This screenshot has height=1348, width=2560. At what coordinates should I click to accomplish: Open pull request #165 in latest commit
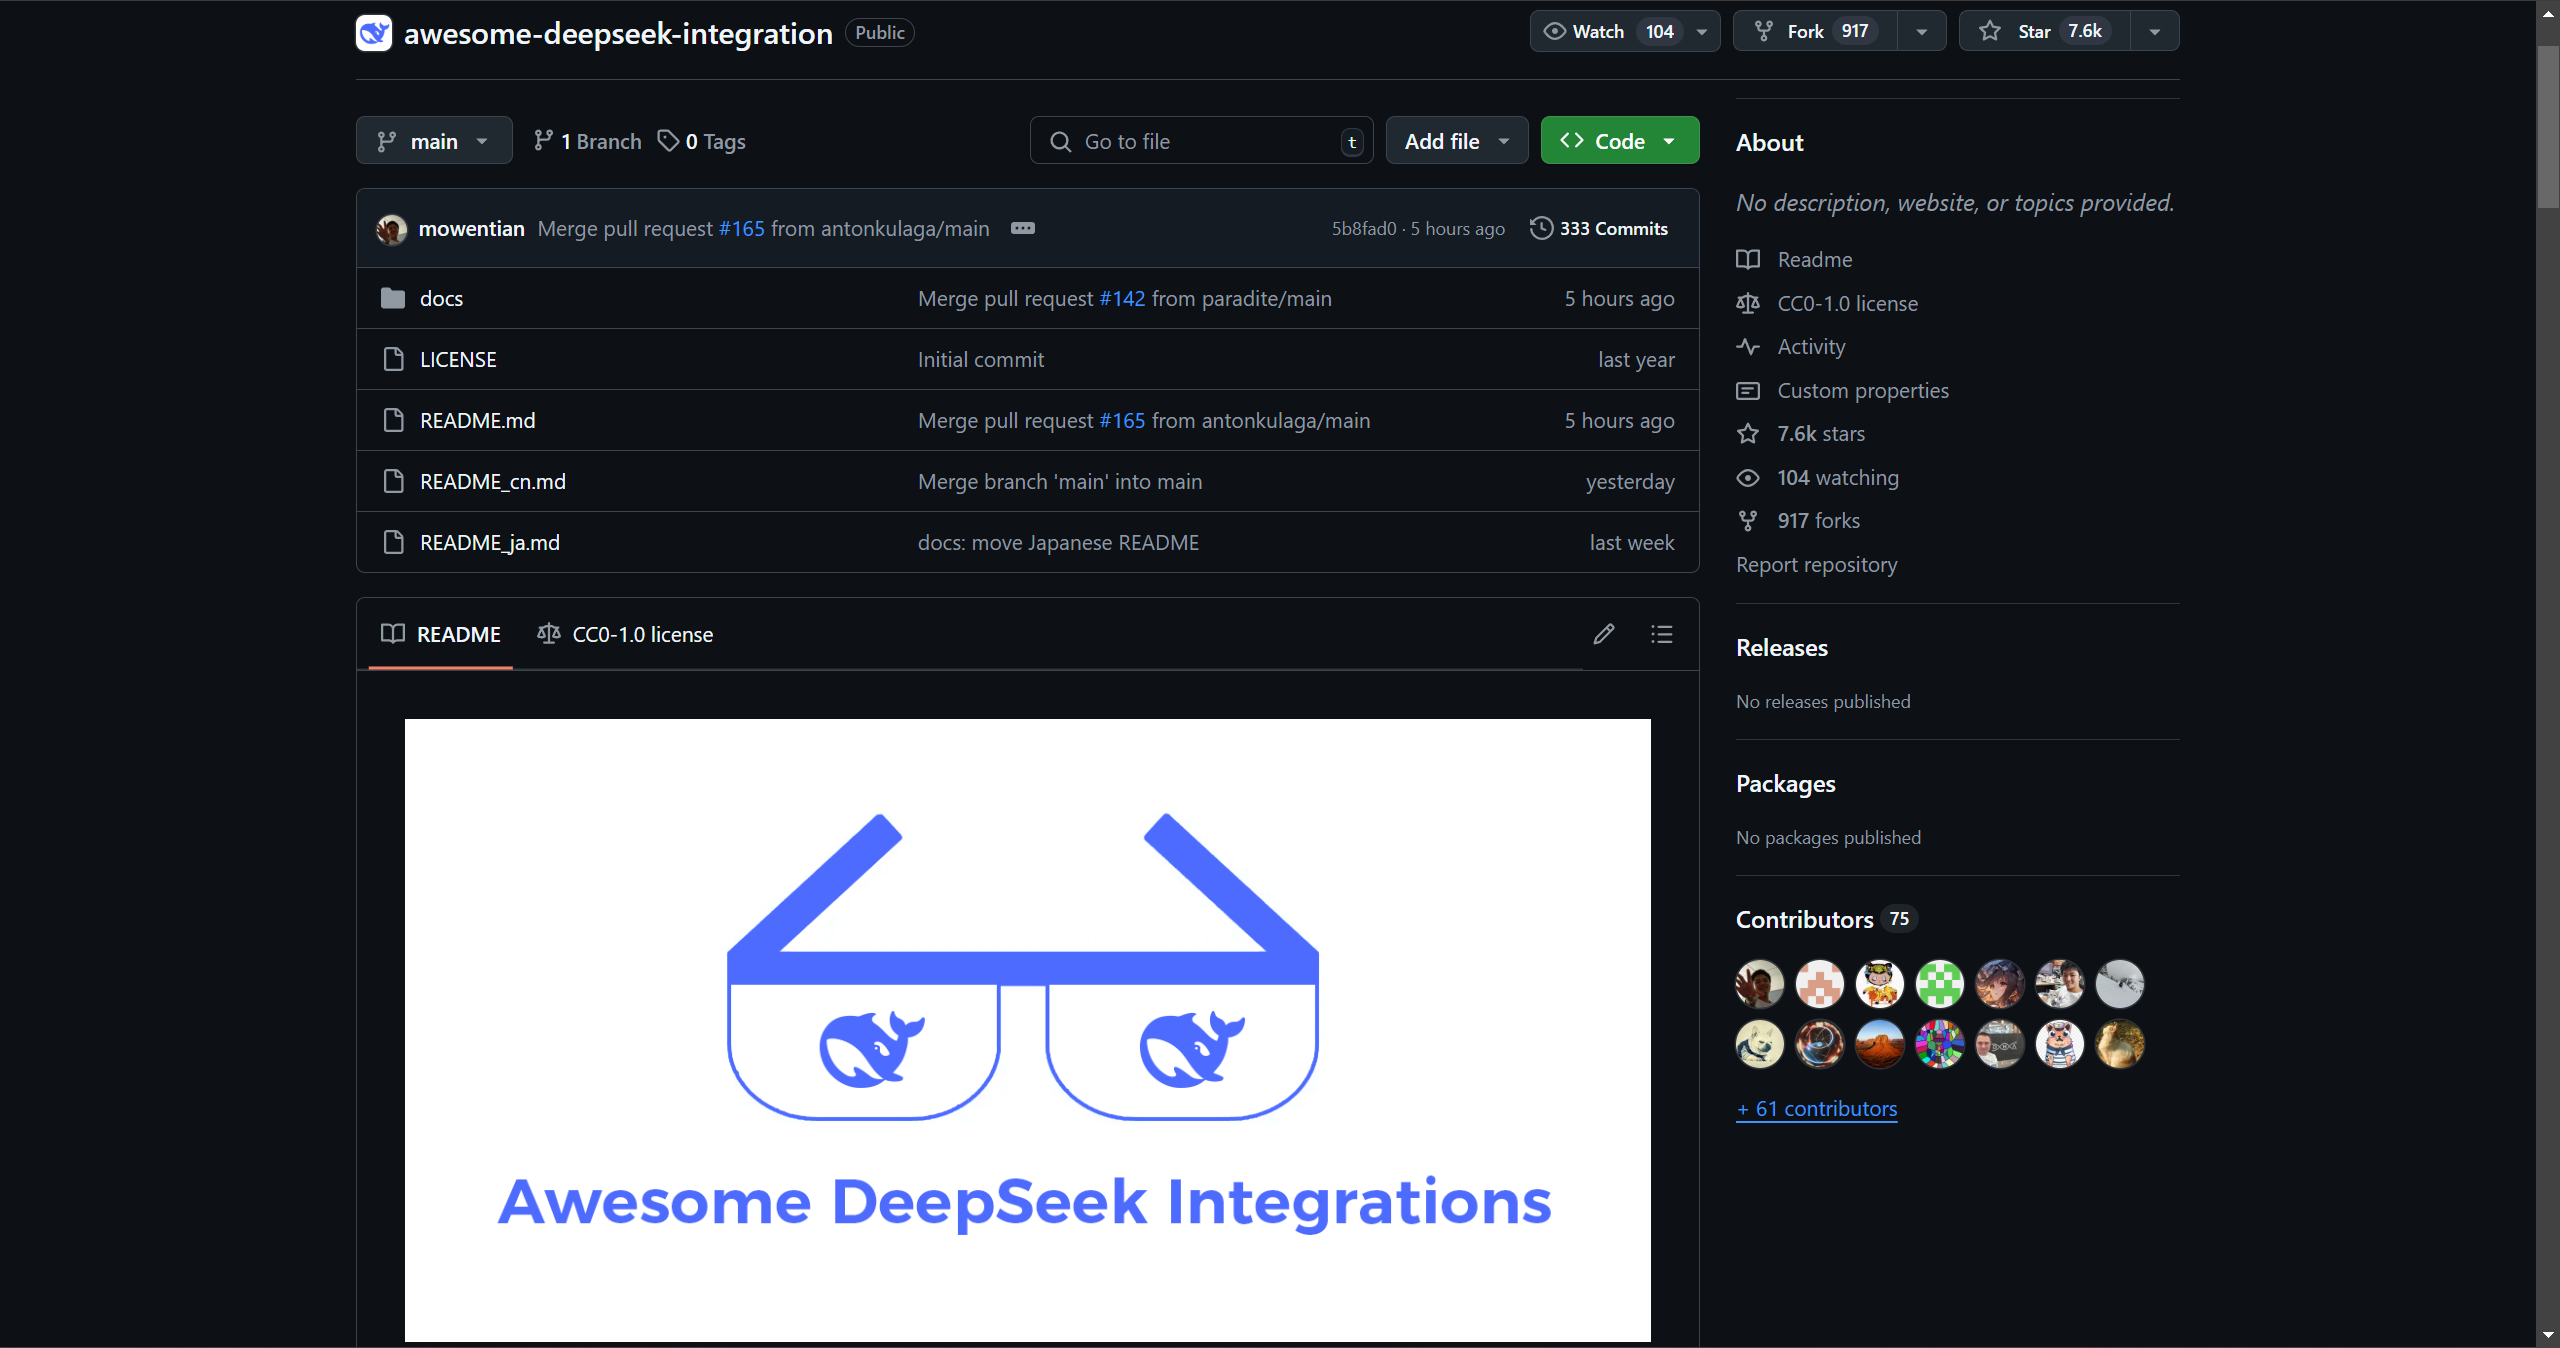(x=742, y=229)
